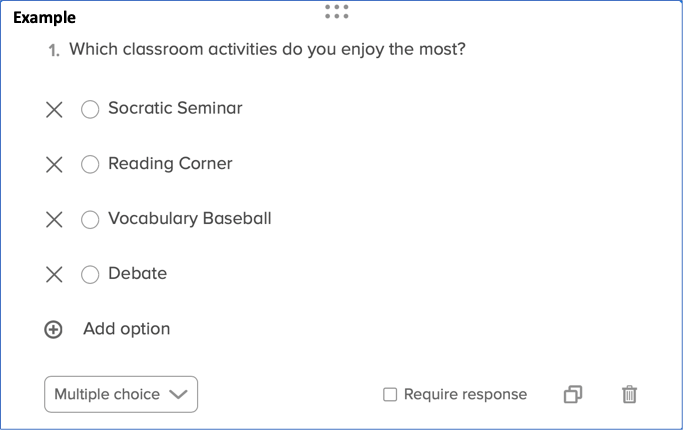Remove the Socratic Seminar option
The width and height of the screenshot is (683, 430).
55,110
